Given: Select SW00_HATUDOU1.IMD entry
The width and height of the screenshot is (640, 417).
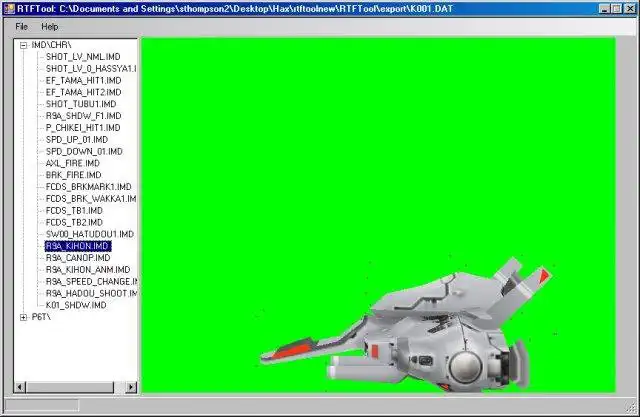Looking at the screenshot, I should click(90, 234).
